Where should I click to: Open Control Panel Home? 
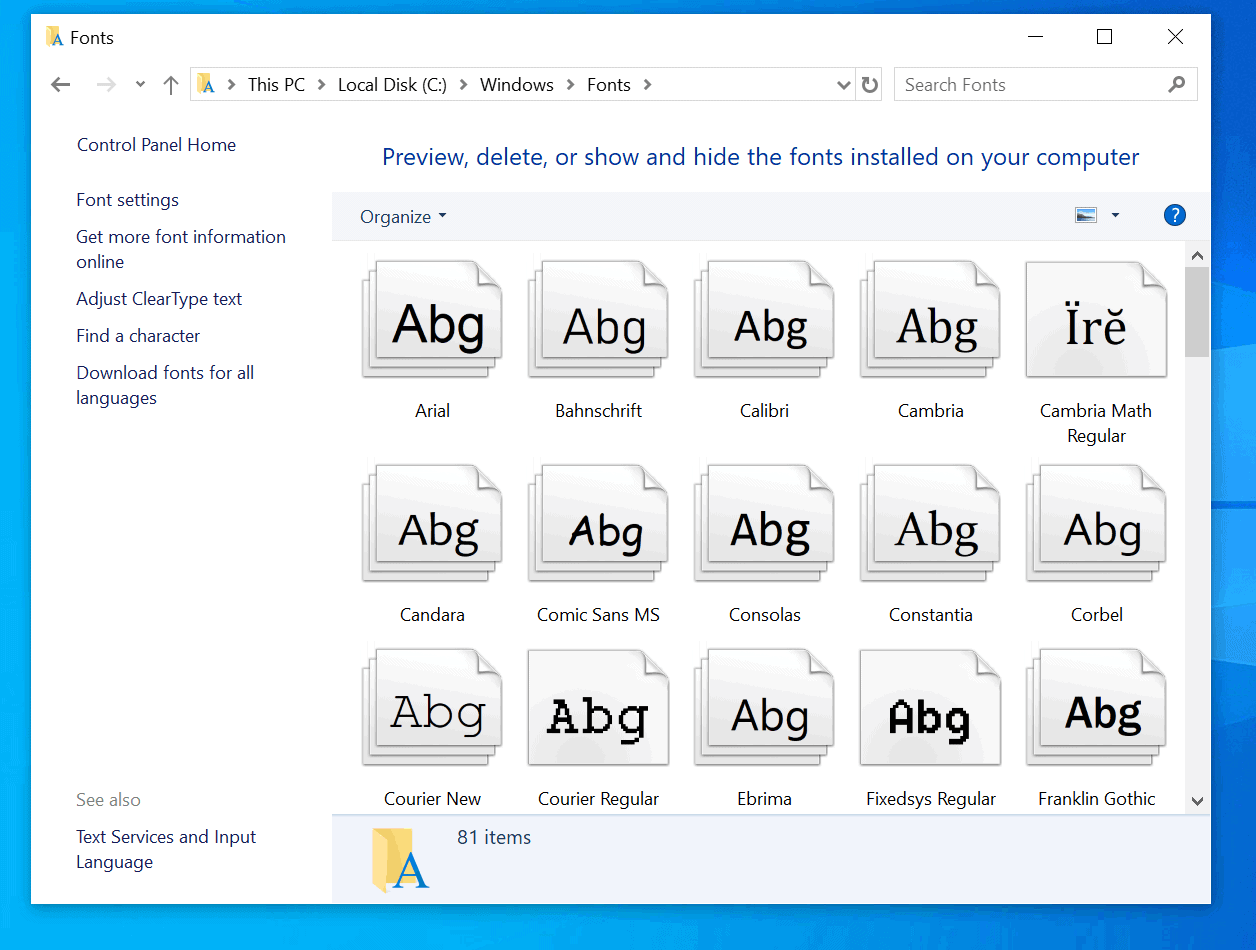pyautogui.click(x=157, y=145)
